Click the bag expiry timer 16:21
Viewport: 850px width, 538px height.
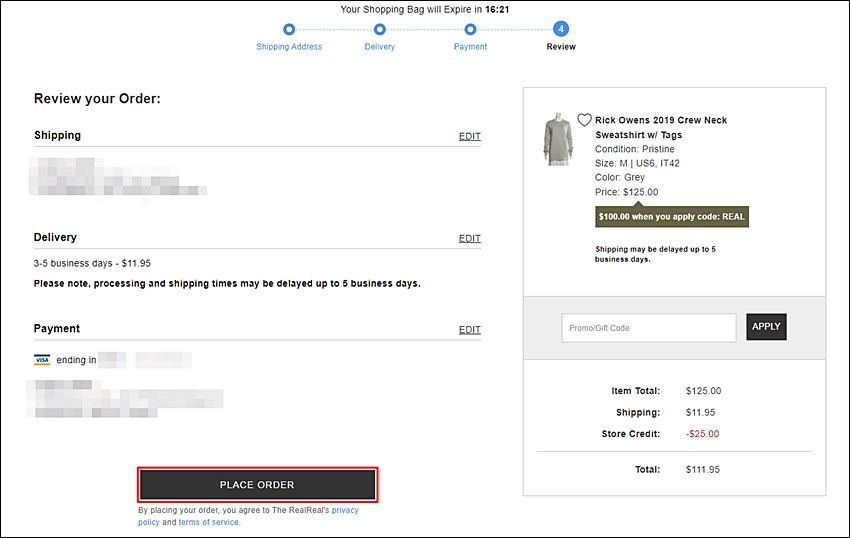(x=497, y=9)
